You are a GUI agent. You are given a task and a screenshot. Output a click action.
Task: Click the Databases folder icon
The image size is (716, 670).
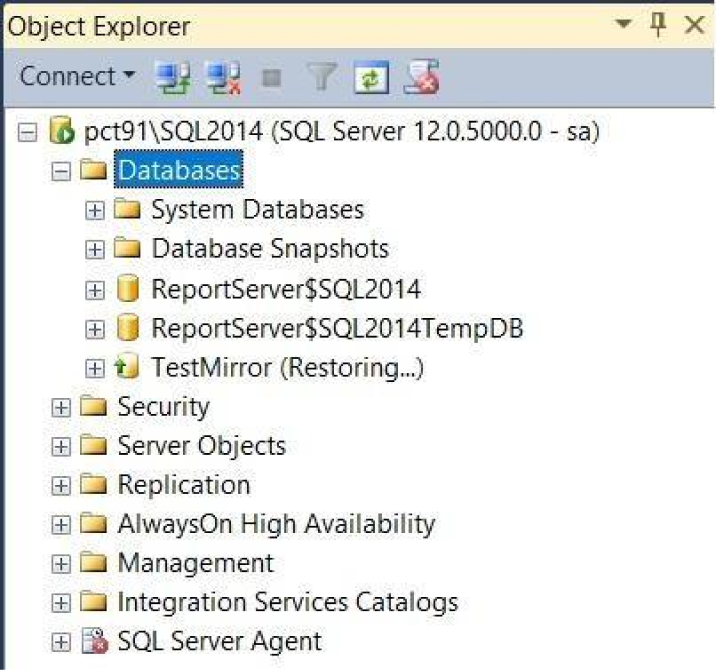pyautogui.click(x=94, y=170)
